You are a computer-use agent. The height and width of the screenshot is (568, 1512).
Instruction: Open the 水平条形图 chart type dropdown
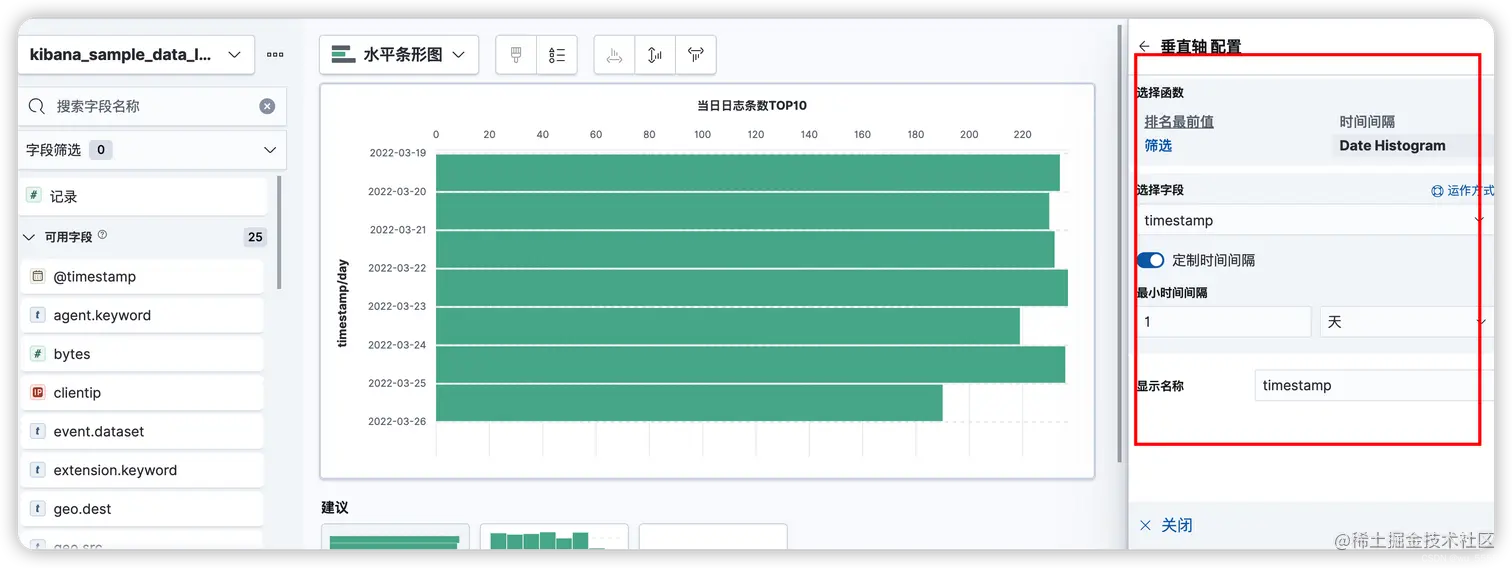click(399, 55)
